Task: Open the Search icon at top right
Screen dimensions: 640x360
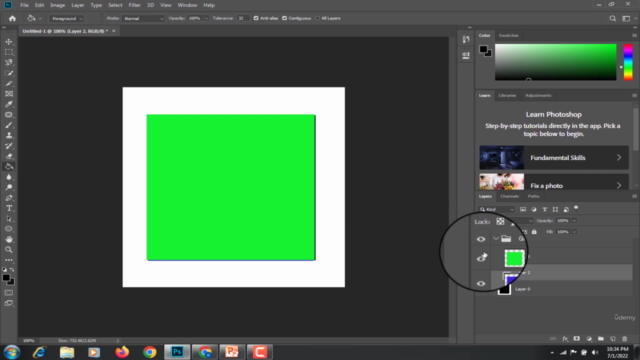Action: (x=613, y=18)
